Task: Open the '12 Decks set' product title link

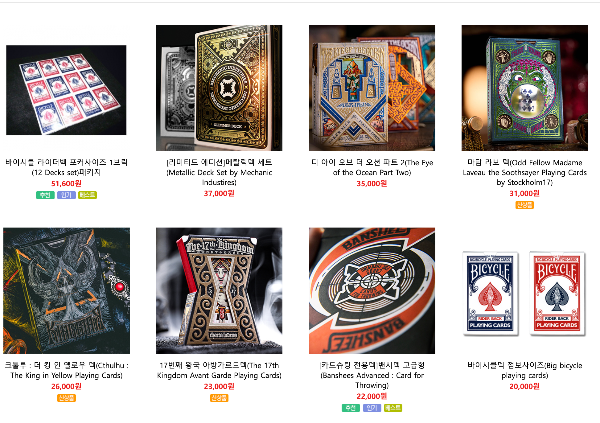Action: 66,167
